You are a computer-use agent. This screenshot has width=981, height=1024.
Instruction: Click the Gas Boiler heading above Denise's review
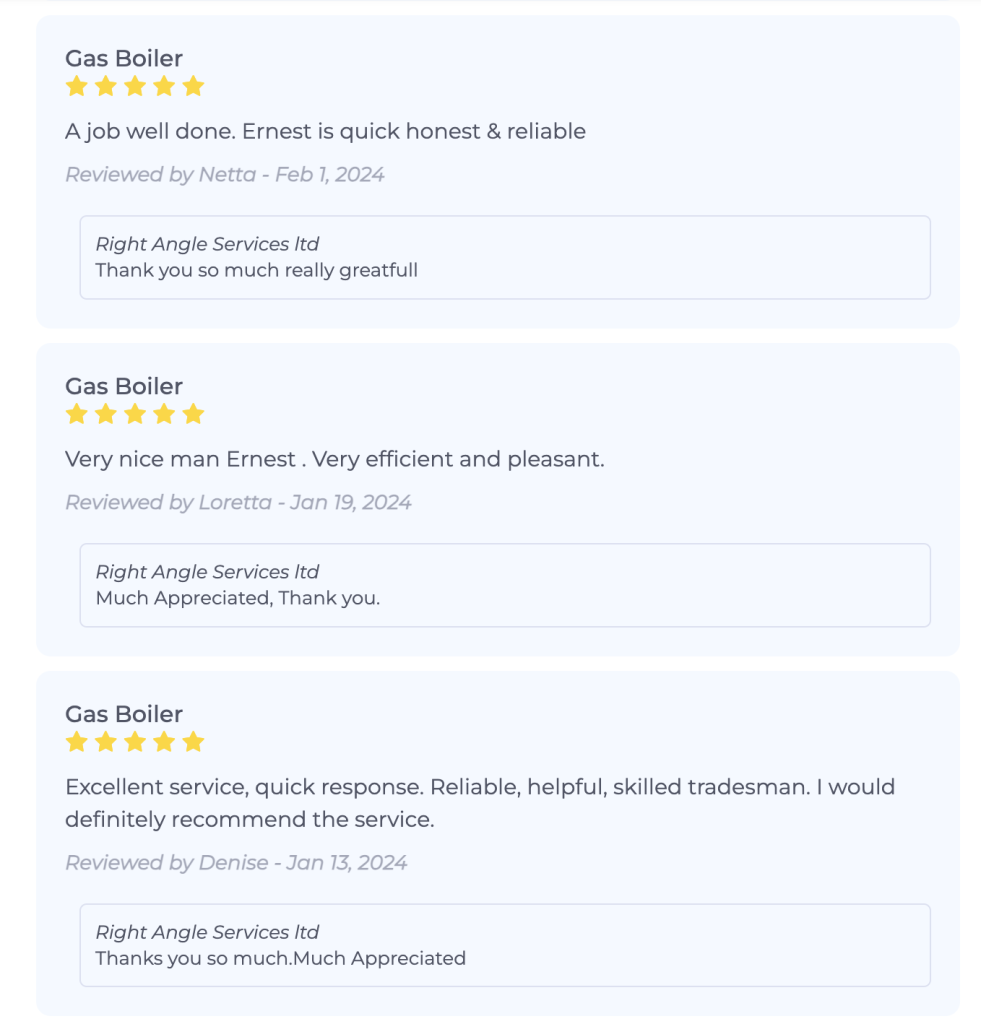click(x=124, y=715)
